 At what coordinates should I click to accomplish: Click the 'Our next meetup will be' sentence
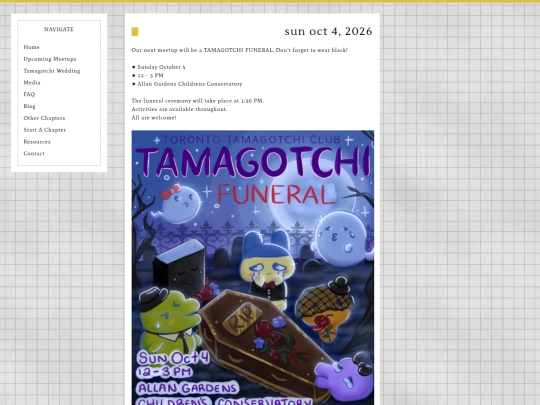click(x=239, y=50)
